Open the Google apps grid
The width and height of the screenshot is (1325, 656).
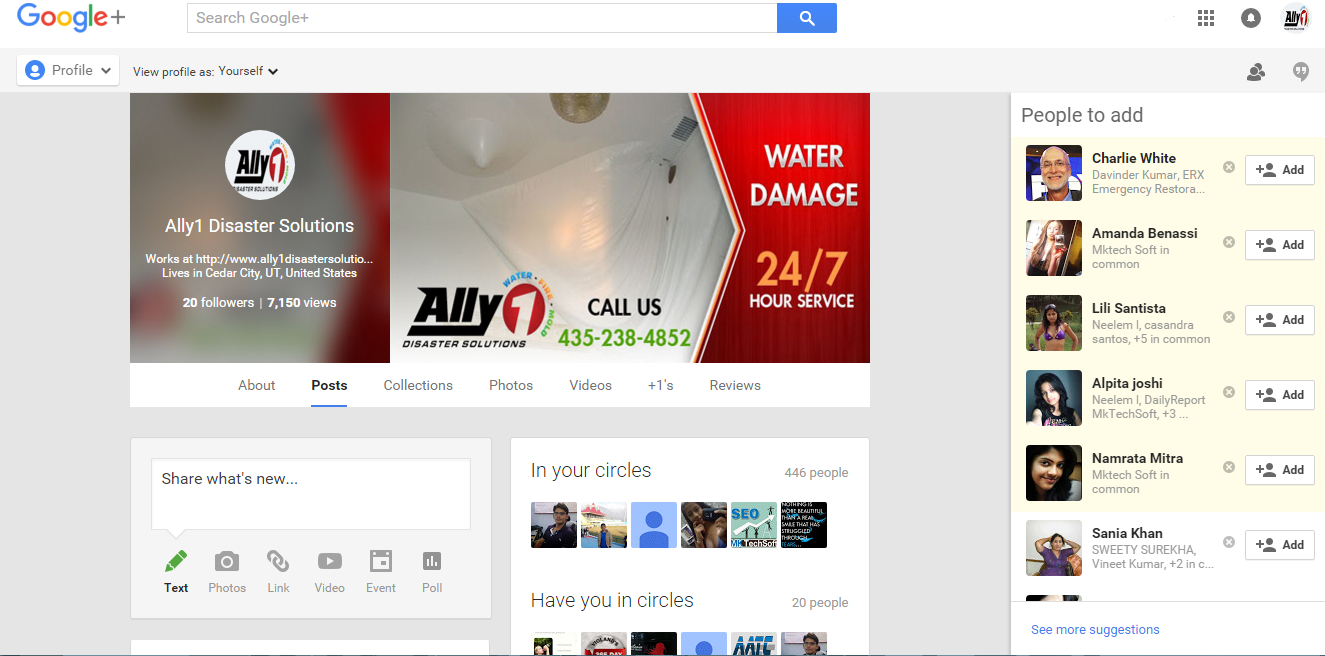(x=1206, y=18)
